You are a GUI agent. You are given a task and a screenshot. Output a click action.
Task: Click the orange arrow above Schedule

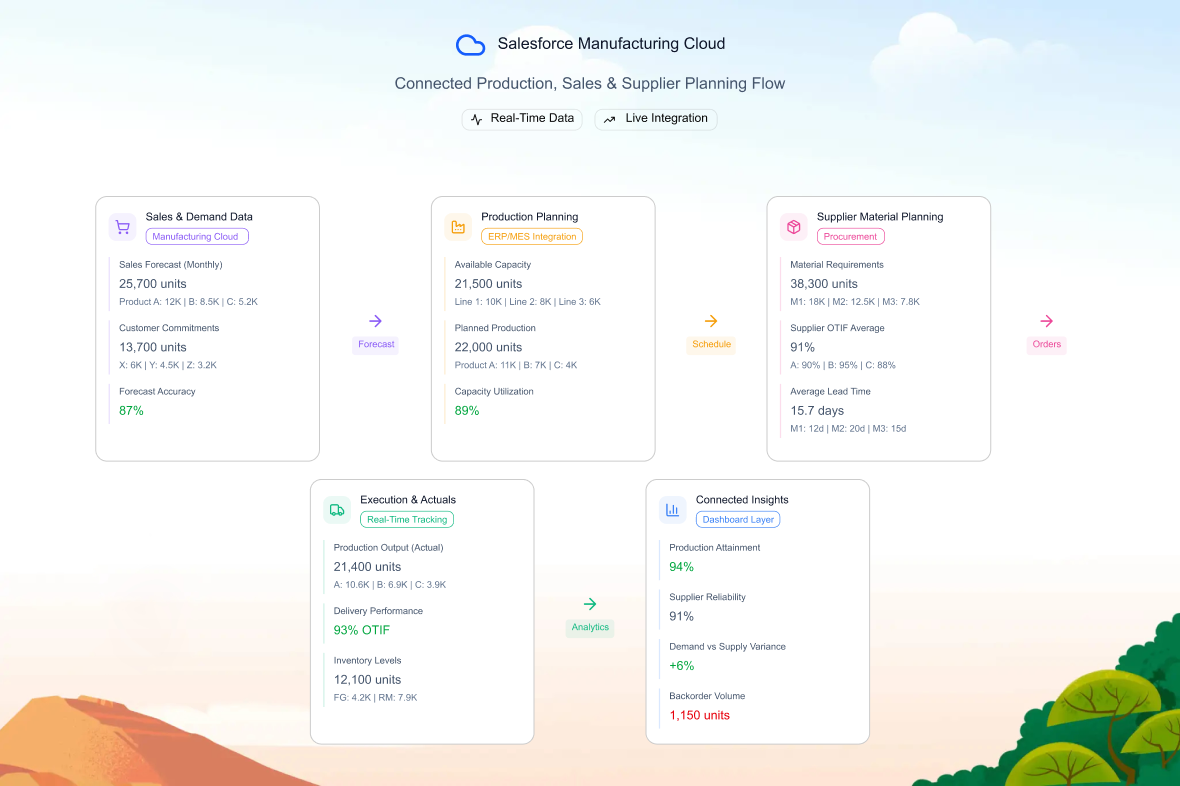coord(711,321)
